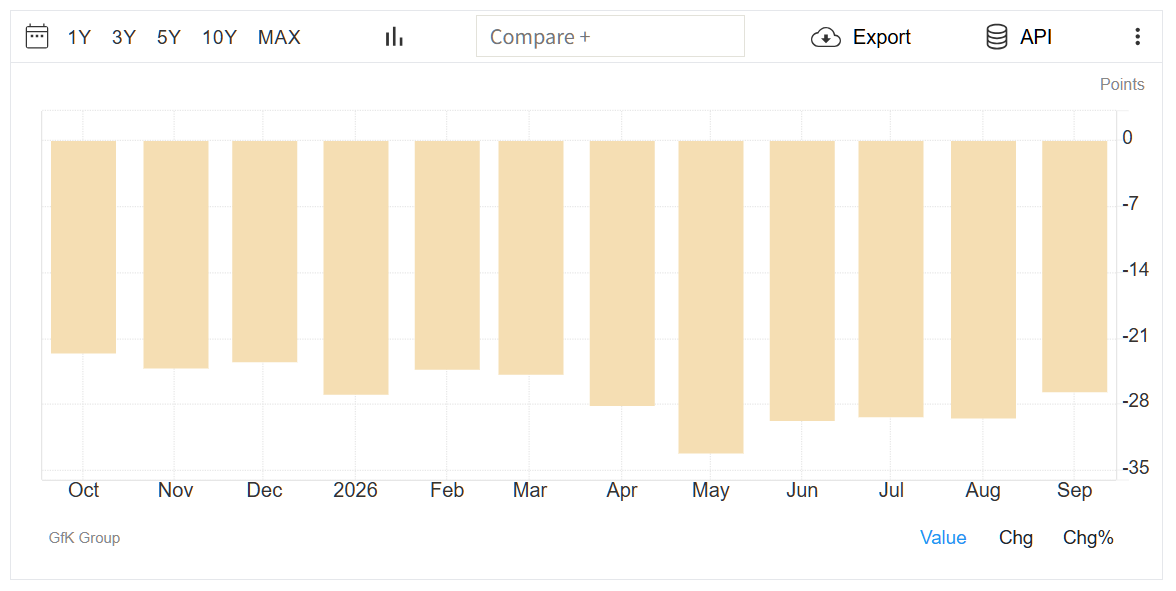Click the GfK Group source link
This screenshot has height=591, width=1176.
coord(84,538)
